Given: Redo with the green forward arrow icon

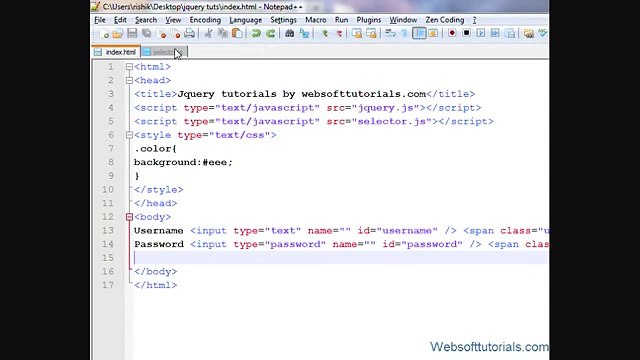Looking at the screenshot, I should click(270, 33).
